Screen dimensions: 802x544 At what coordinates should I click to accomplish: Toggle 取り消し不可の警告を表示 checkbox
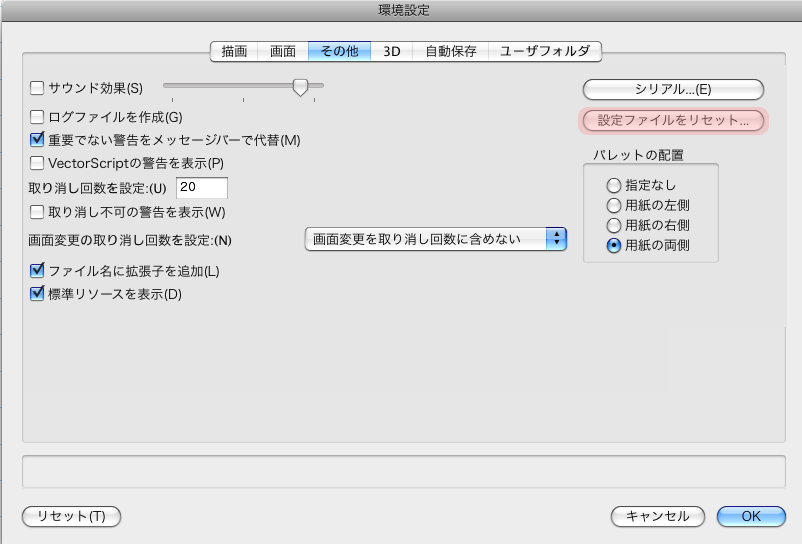(x=38, y=212)
